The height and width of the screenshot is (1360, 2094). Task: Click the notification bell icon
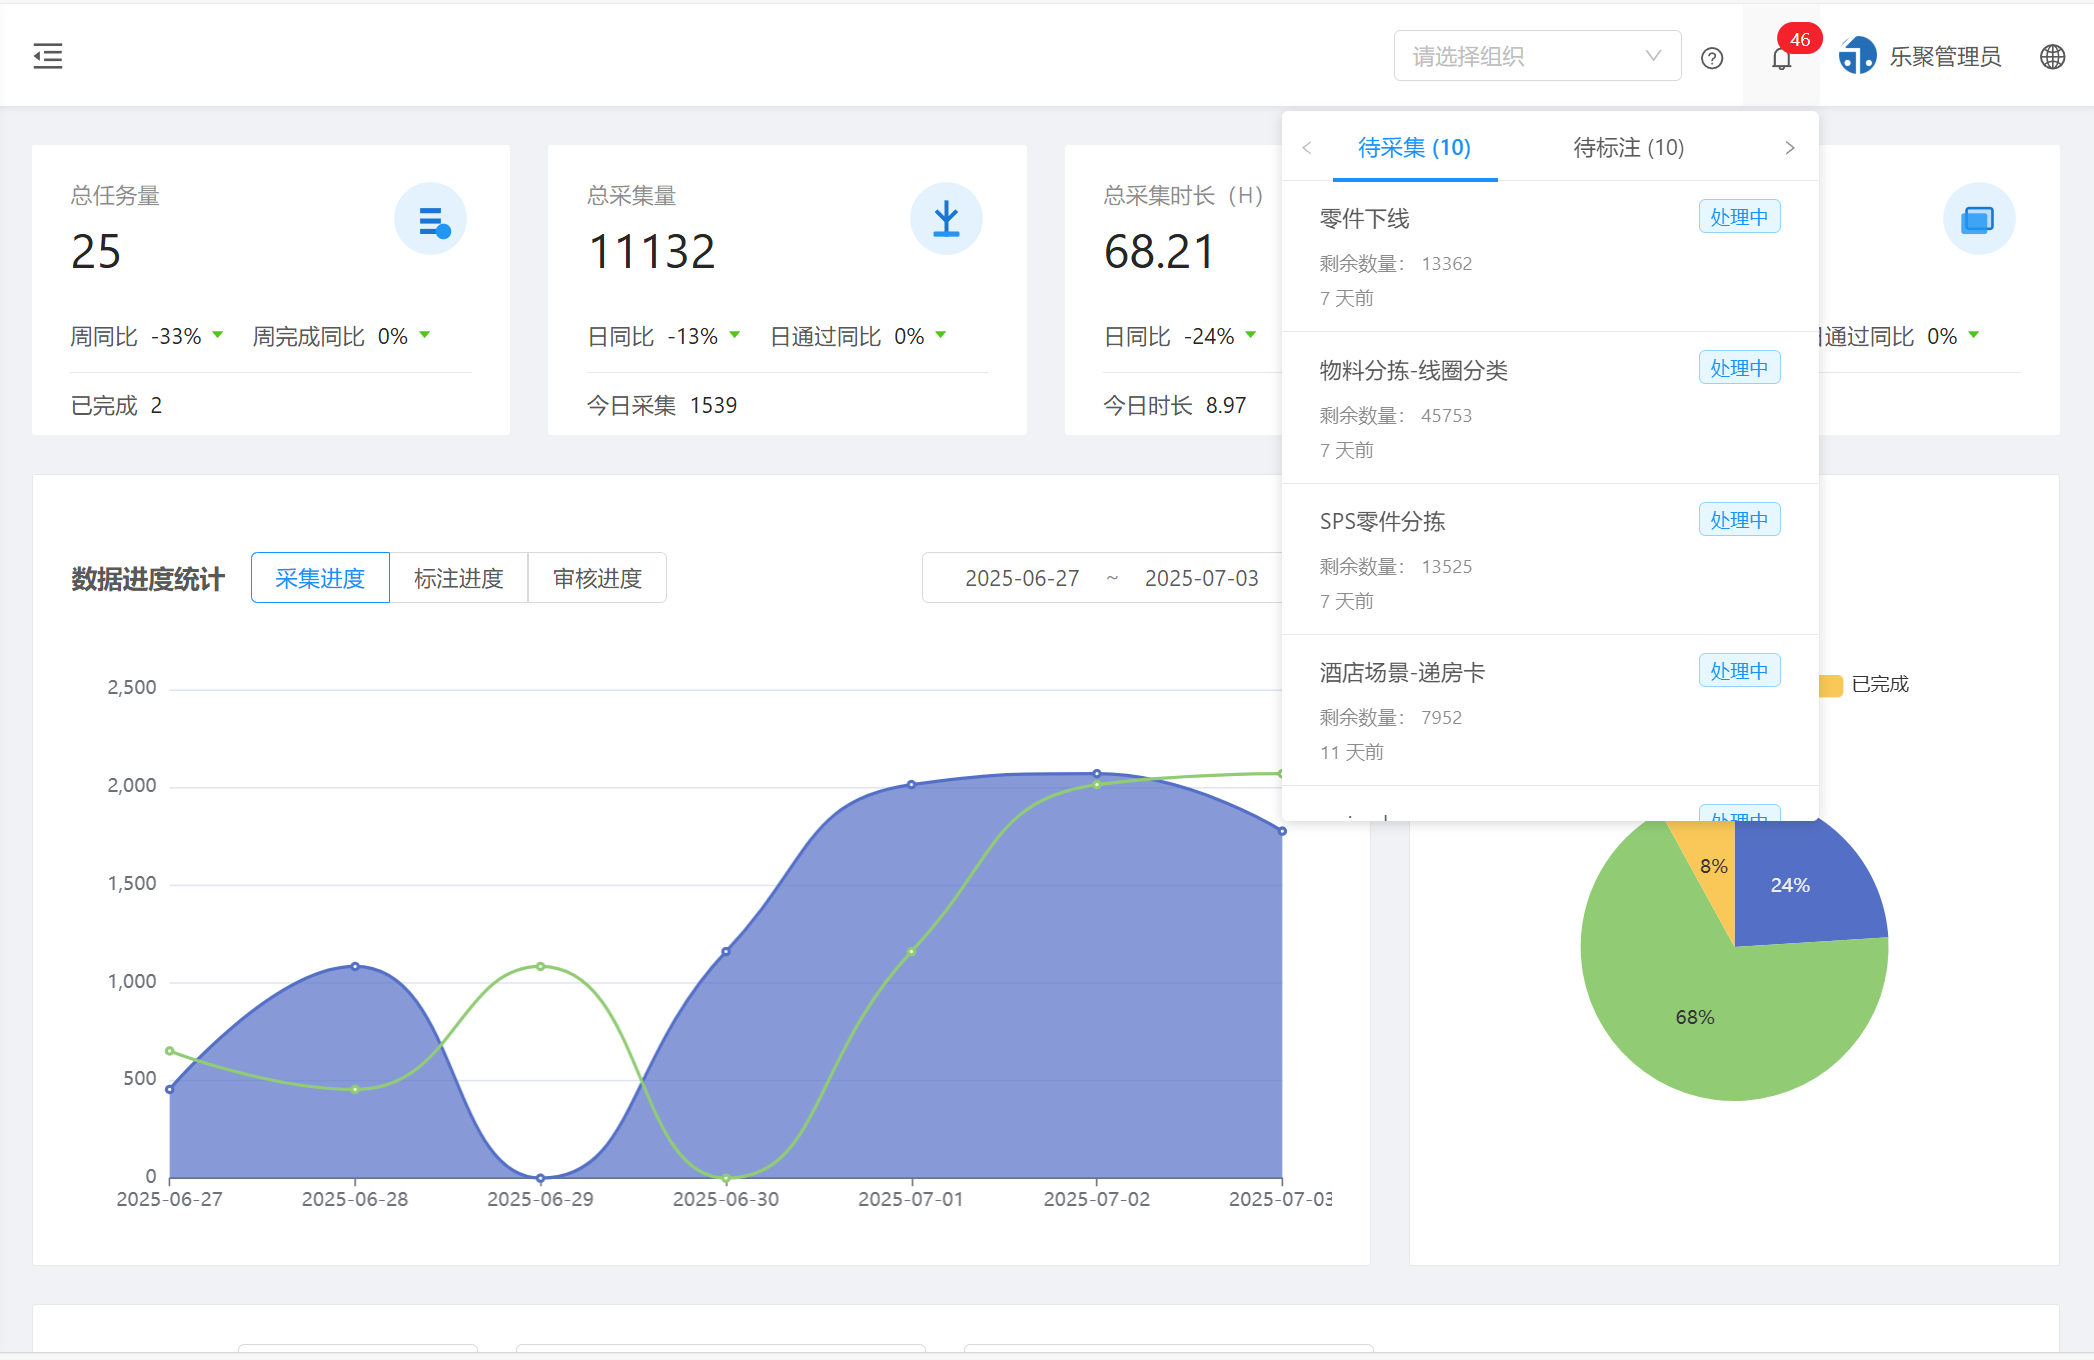1781,59
